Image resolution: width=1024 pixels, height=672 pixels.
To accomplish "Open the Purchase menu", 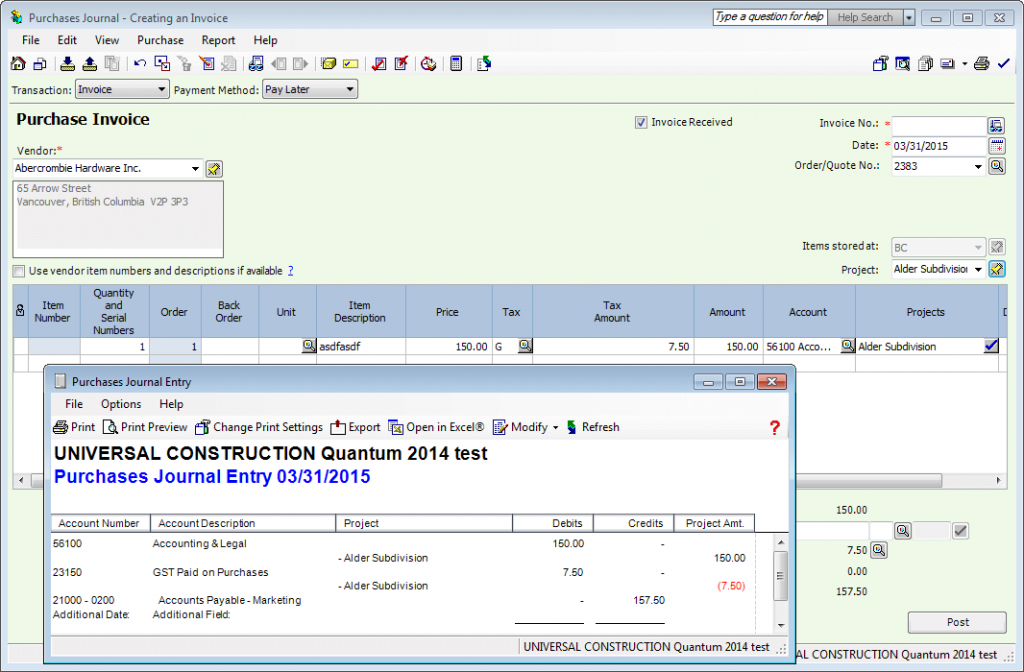I will tap(160, 40).
